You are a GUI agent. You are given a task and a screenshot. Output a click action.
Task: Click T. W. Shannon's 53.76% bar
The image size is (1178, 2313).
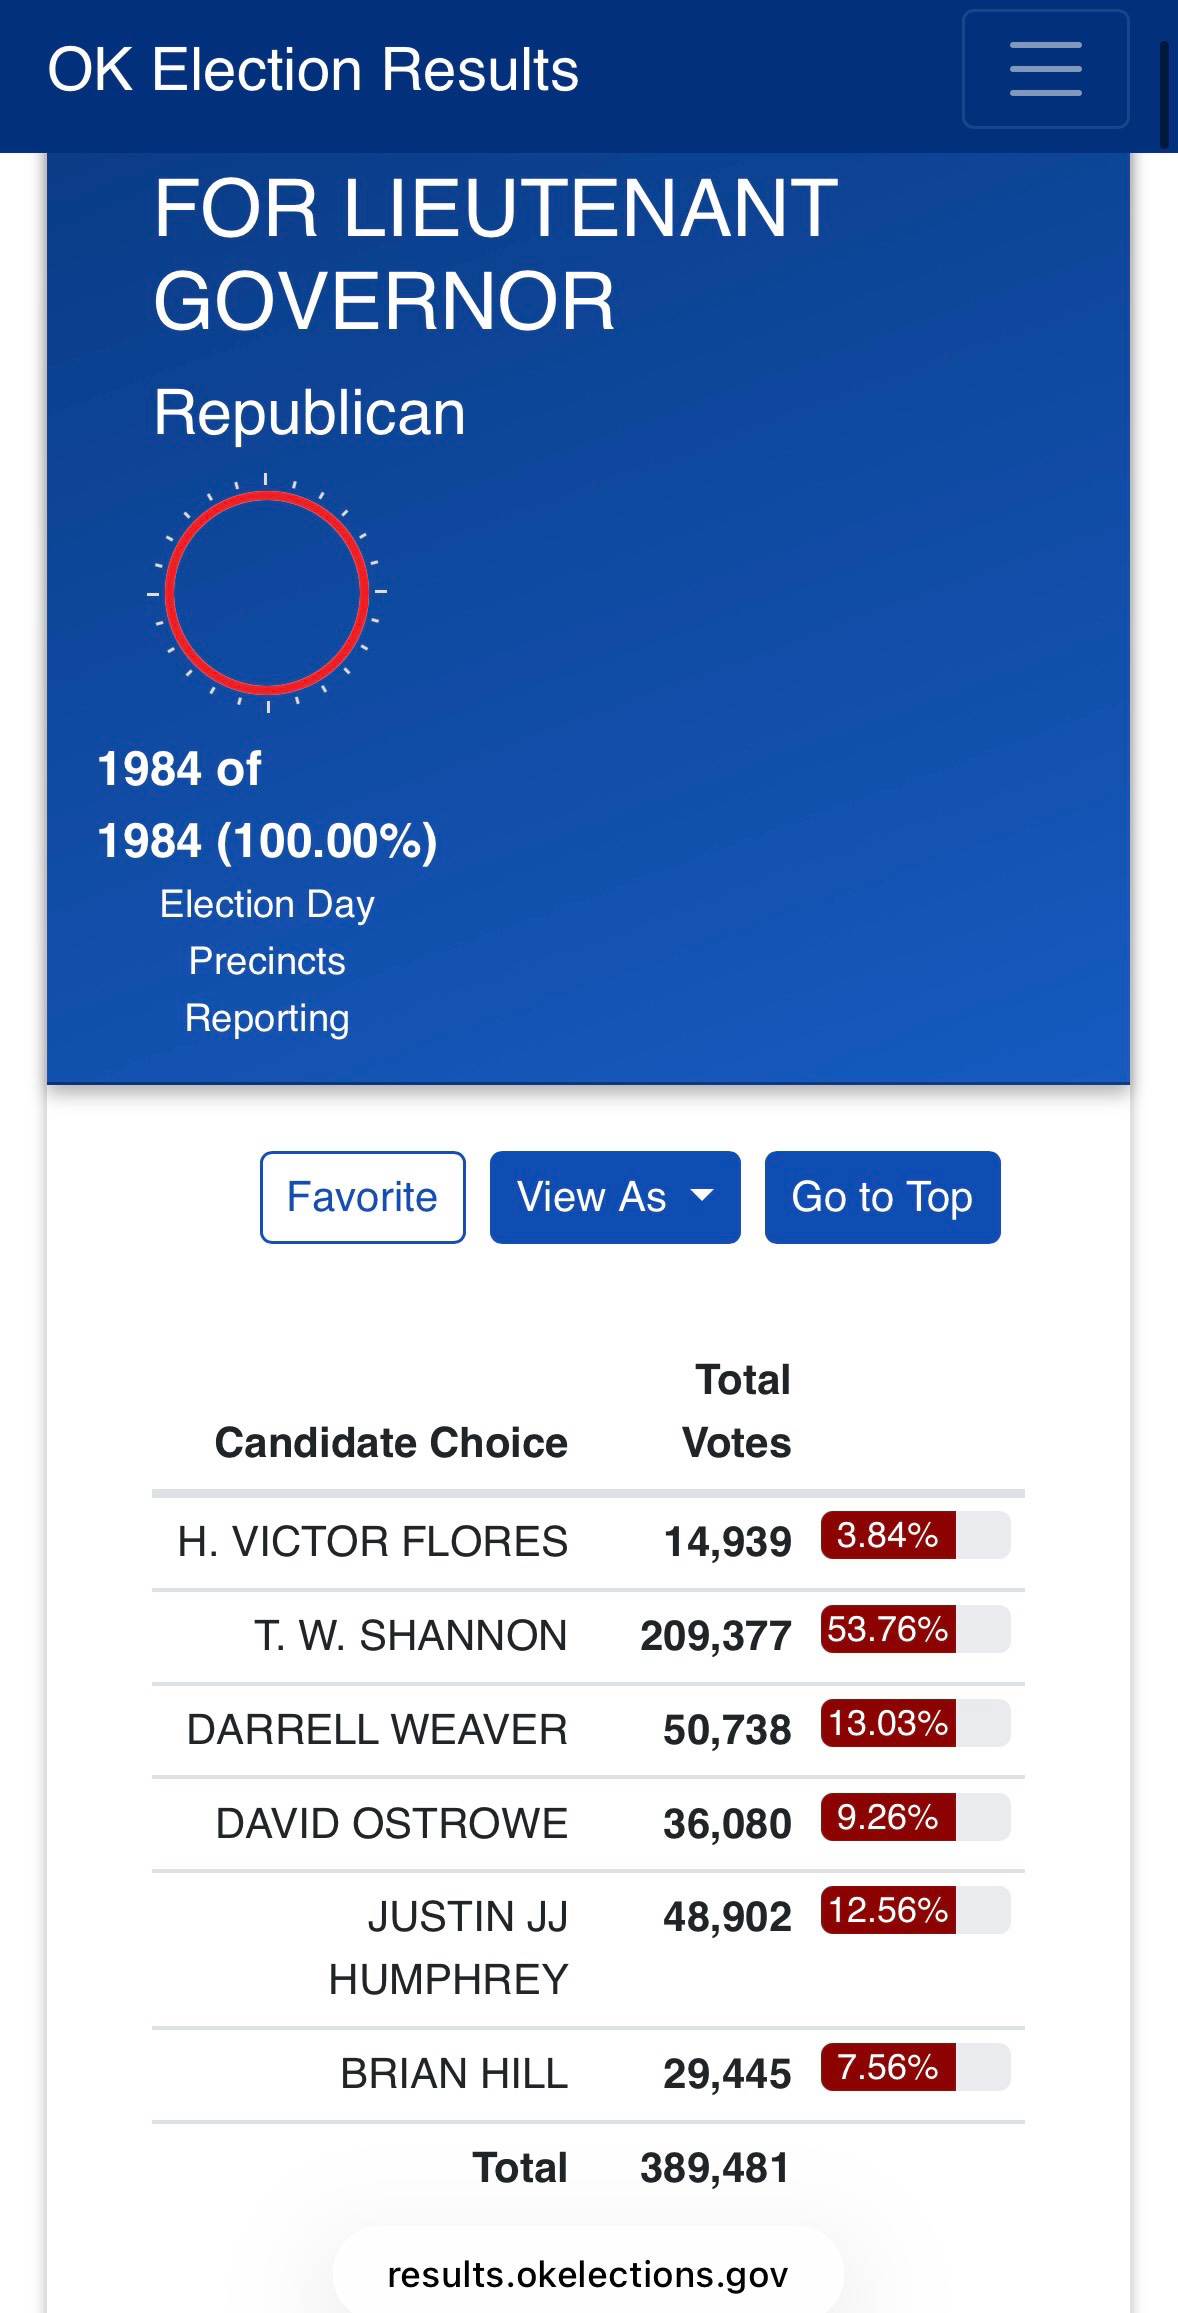(x=915, y=1629)
